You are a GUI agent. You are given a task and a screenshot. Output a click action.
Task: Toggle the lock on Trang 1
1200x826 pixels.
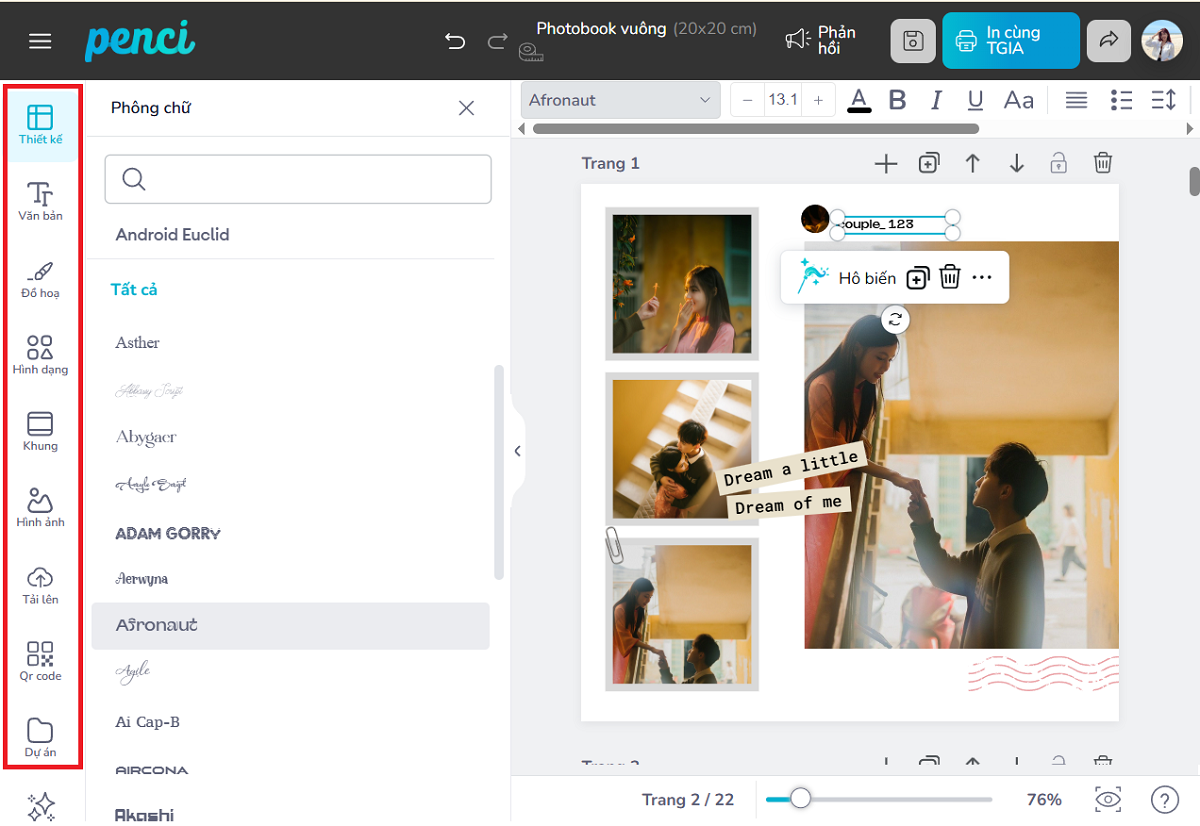click(1058, 163)
